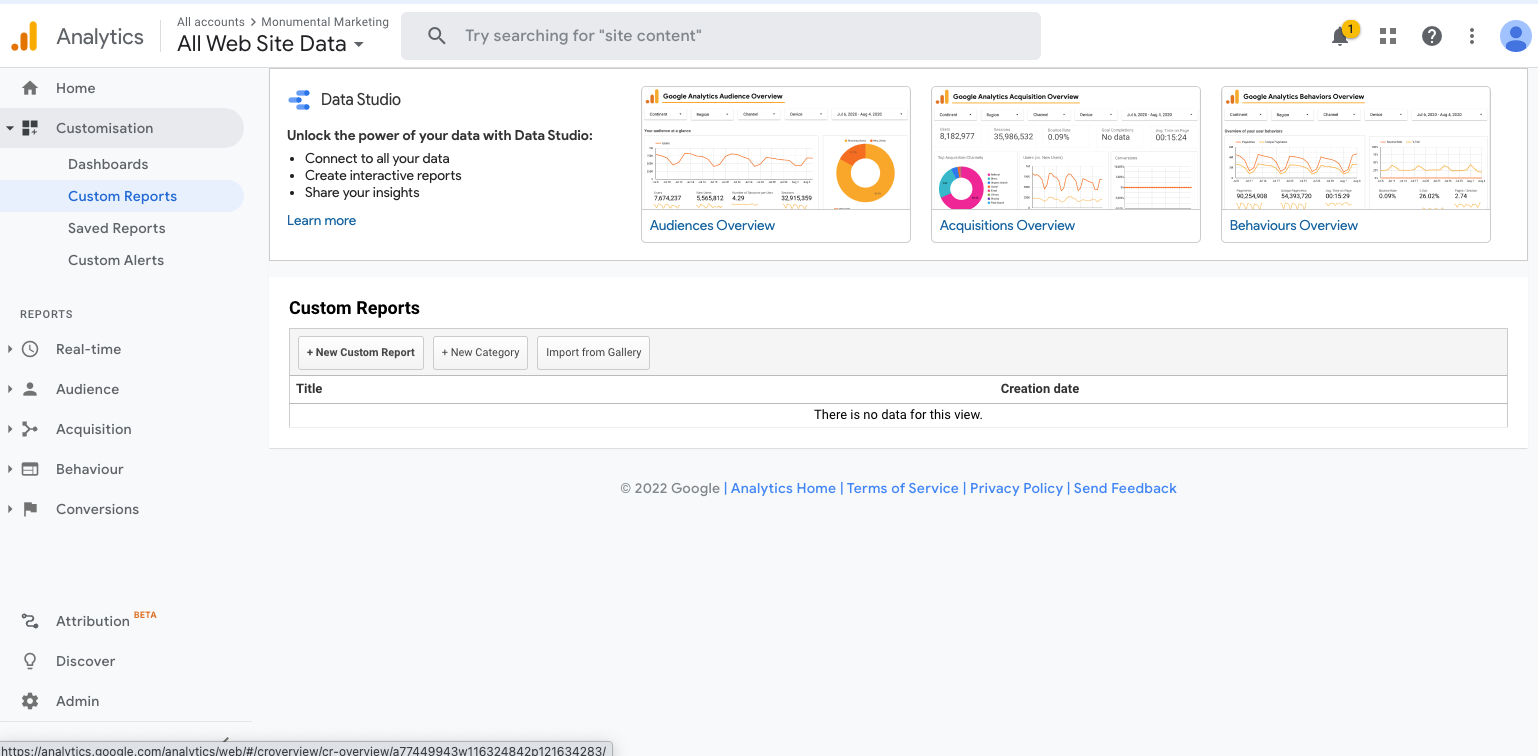Image resolution: width=1538 pixels, height=756 pixels.
Task: Click the Send Feedback link
Action: coord(1125,488)
